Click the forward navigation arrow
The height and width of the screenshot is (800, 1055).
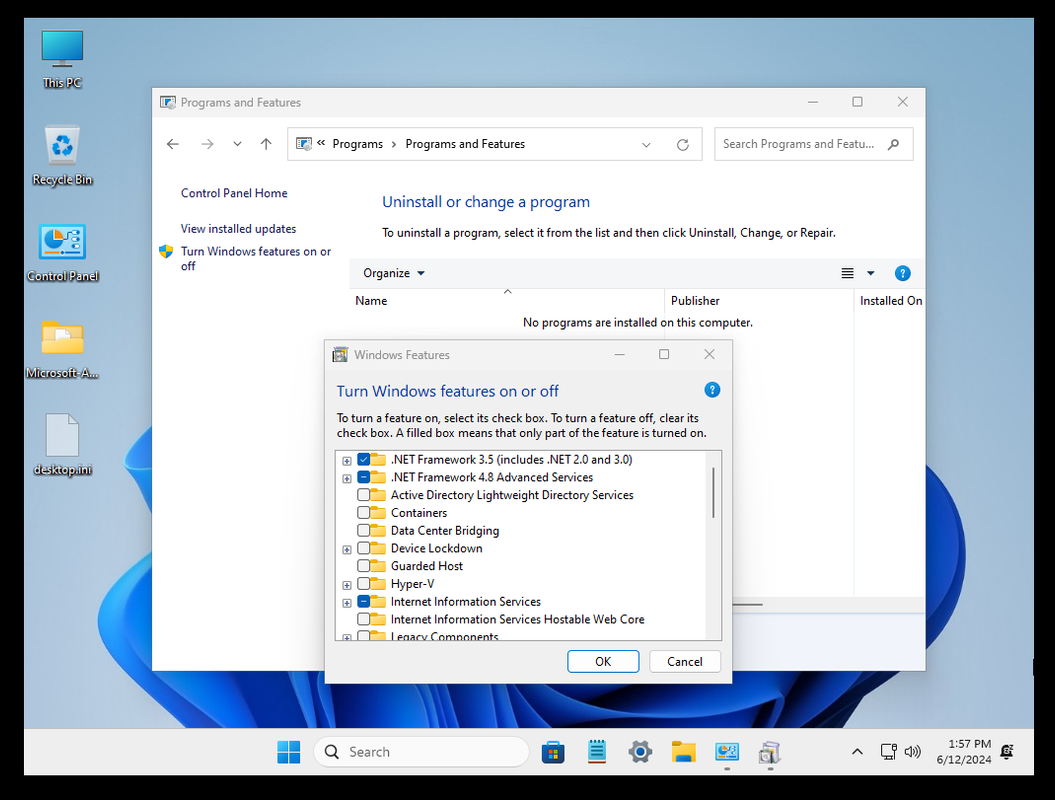[207, 144]
